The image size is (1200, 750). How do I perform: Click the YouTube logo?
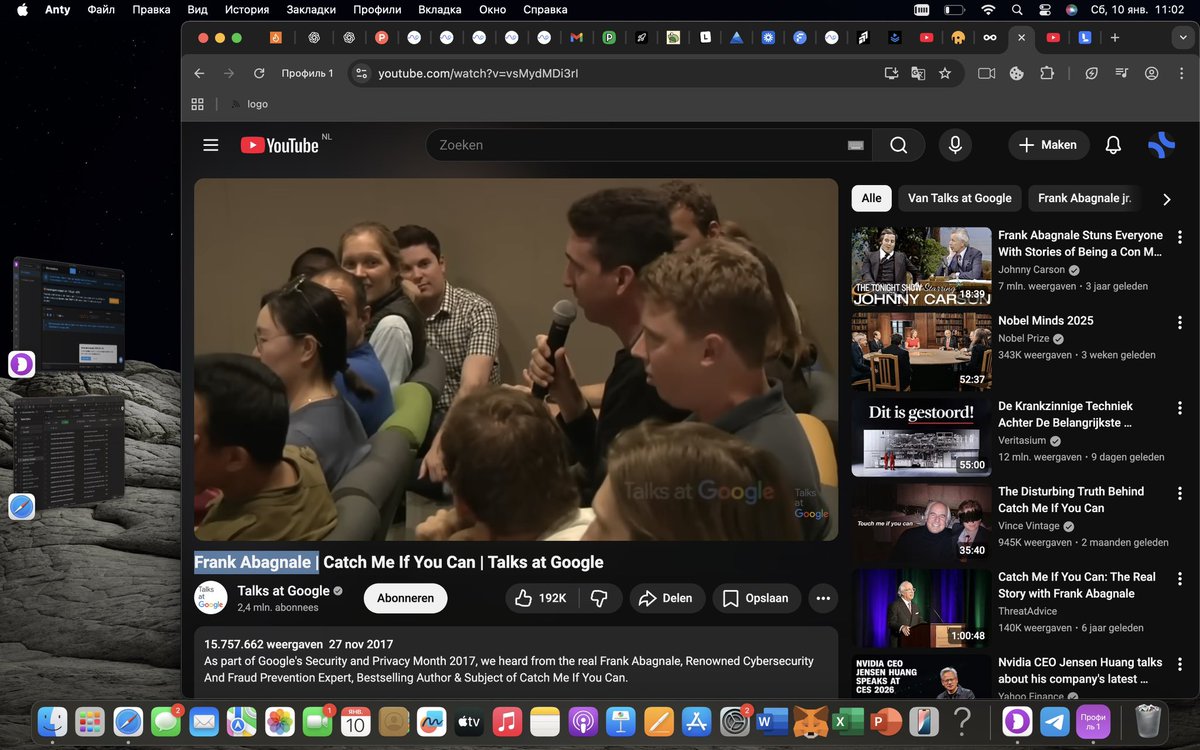click(x=279, y=145)
